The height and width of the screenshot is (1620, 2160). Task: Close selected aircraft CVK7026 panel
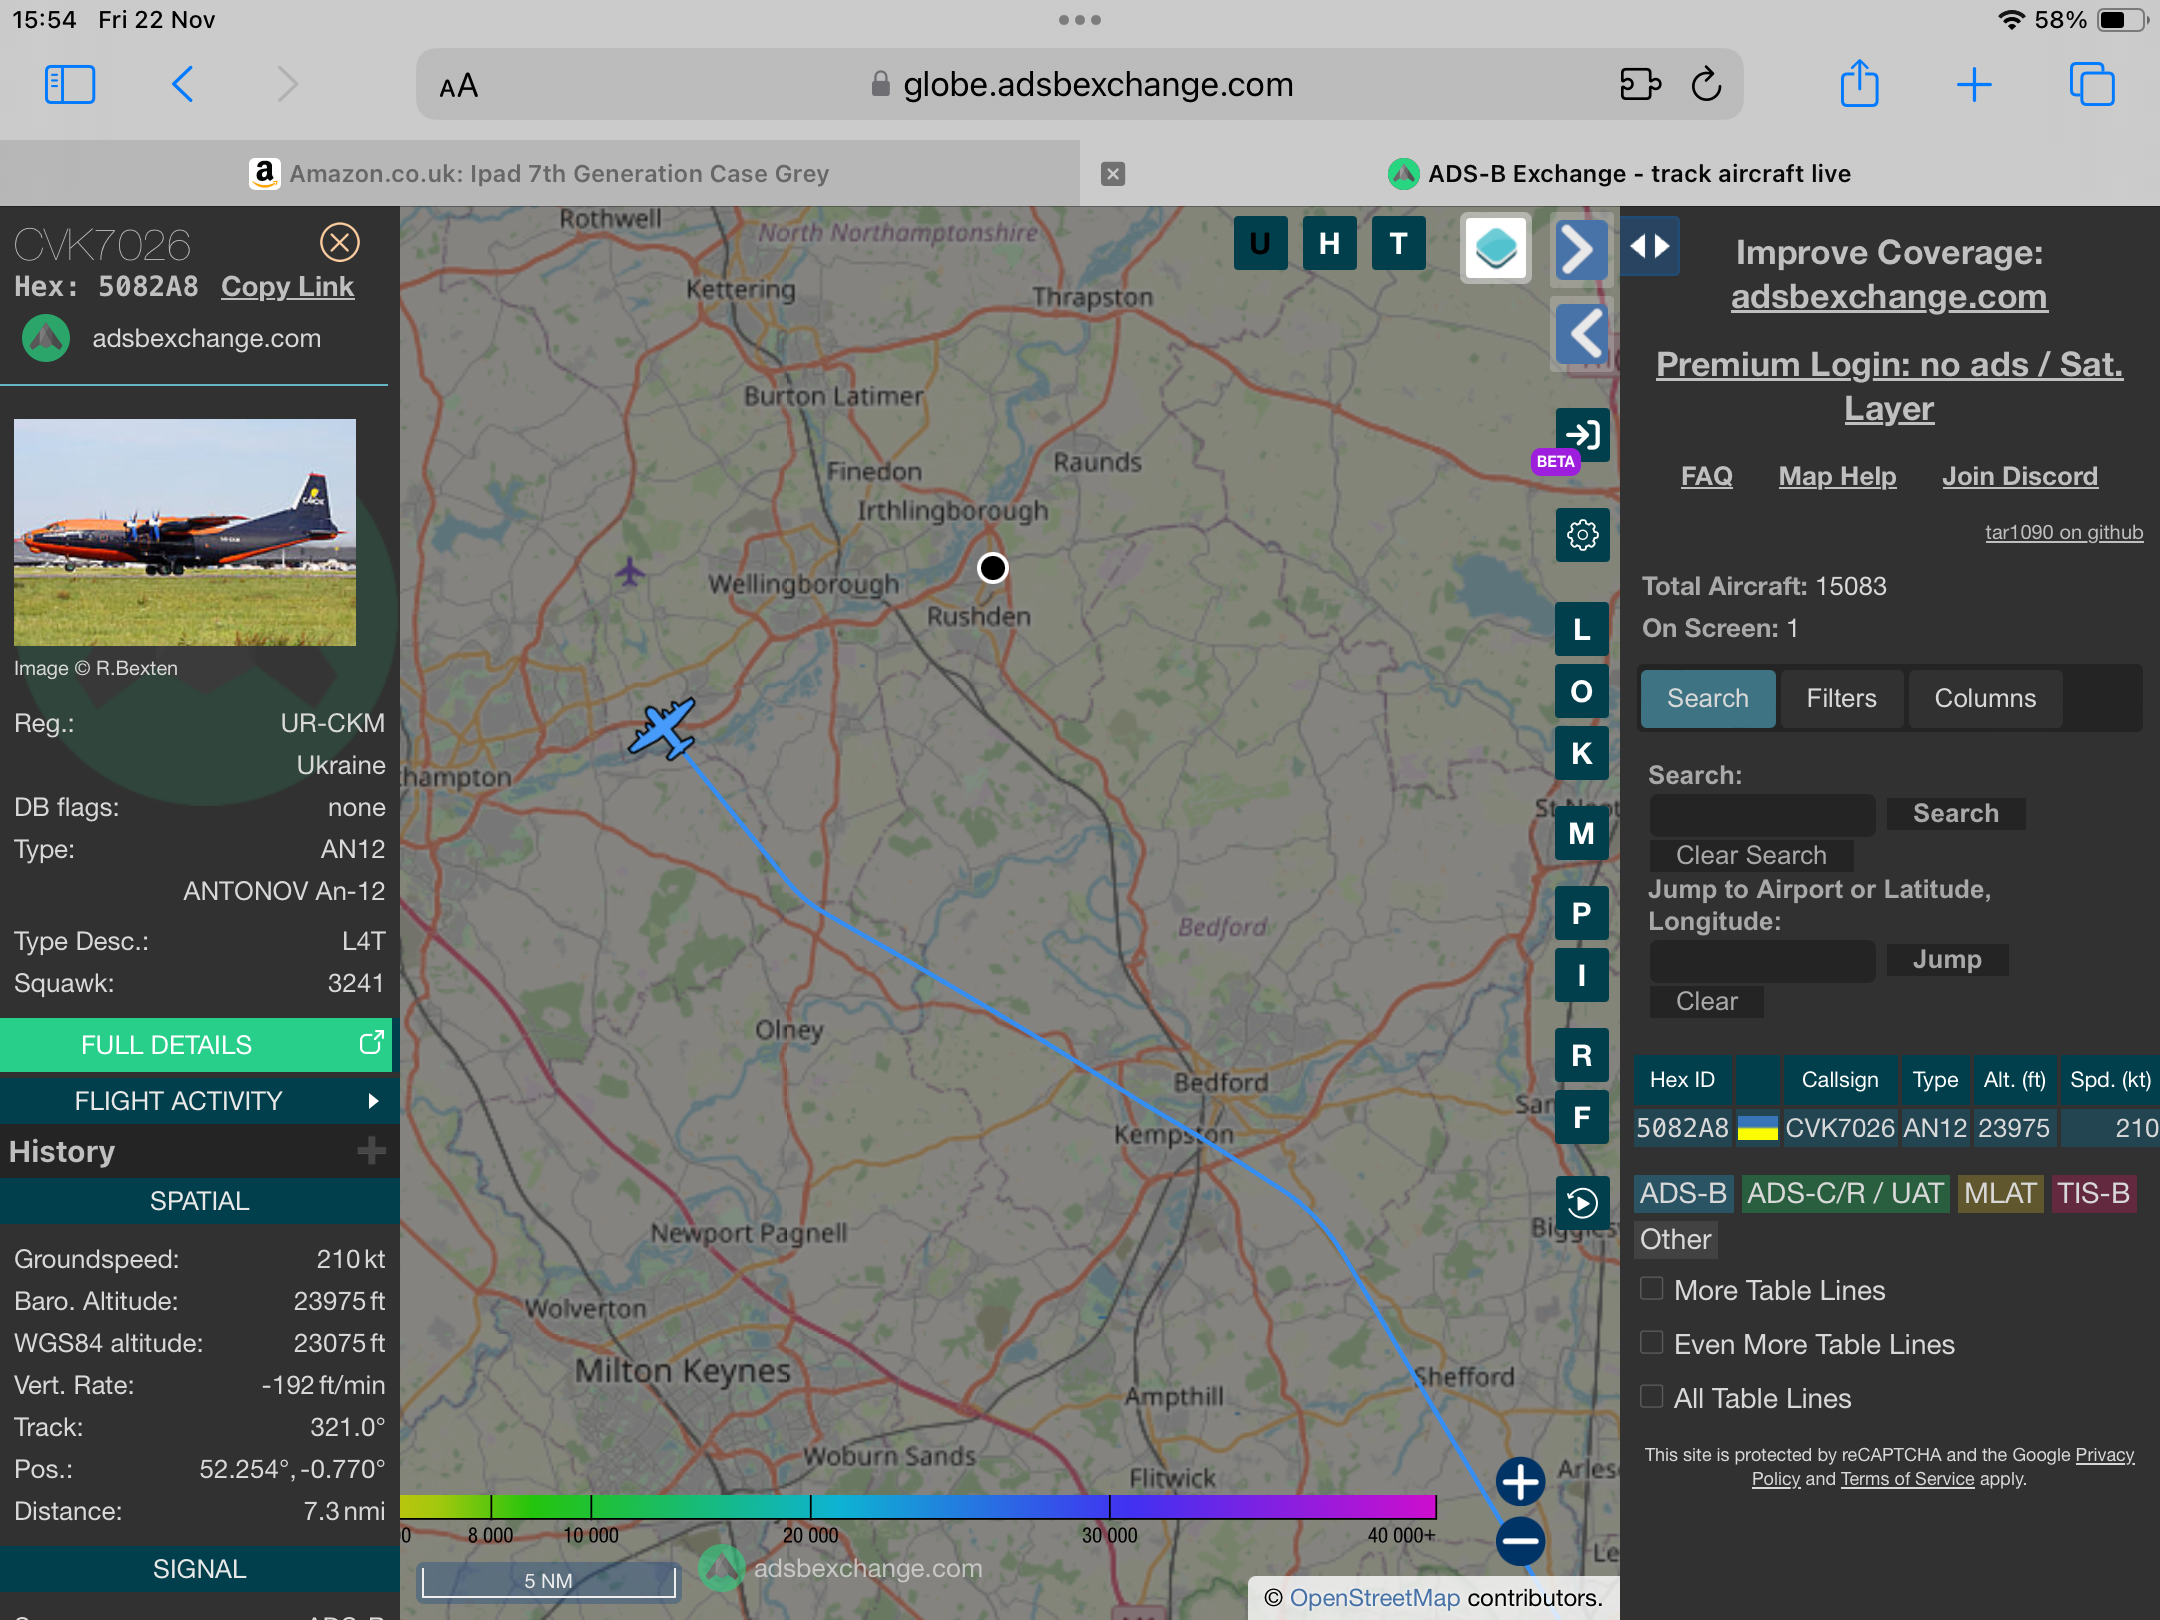pyautogui.click(x=339, y=242)
